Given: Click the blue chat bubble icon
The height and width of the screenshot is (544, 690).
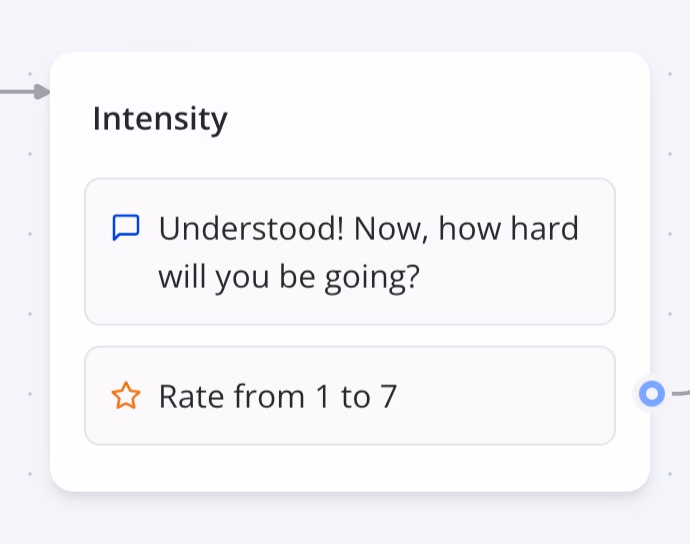Looking at the screenshot, I should coord(125,228).
